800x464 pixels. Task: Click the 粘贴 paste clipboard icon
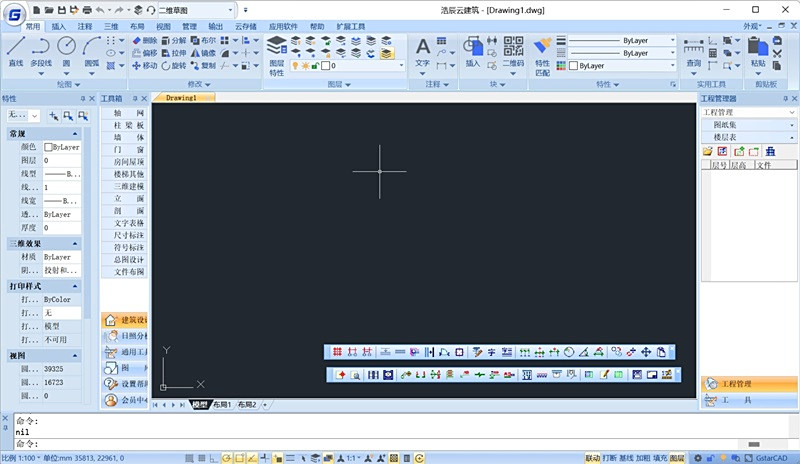758,52
